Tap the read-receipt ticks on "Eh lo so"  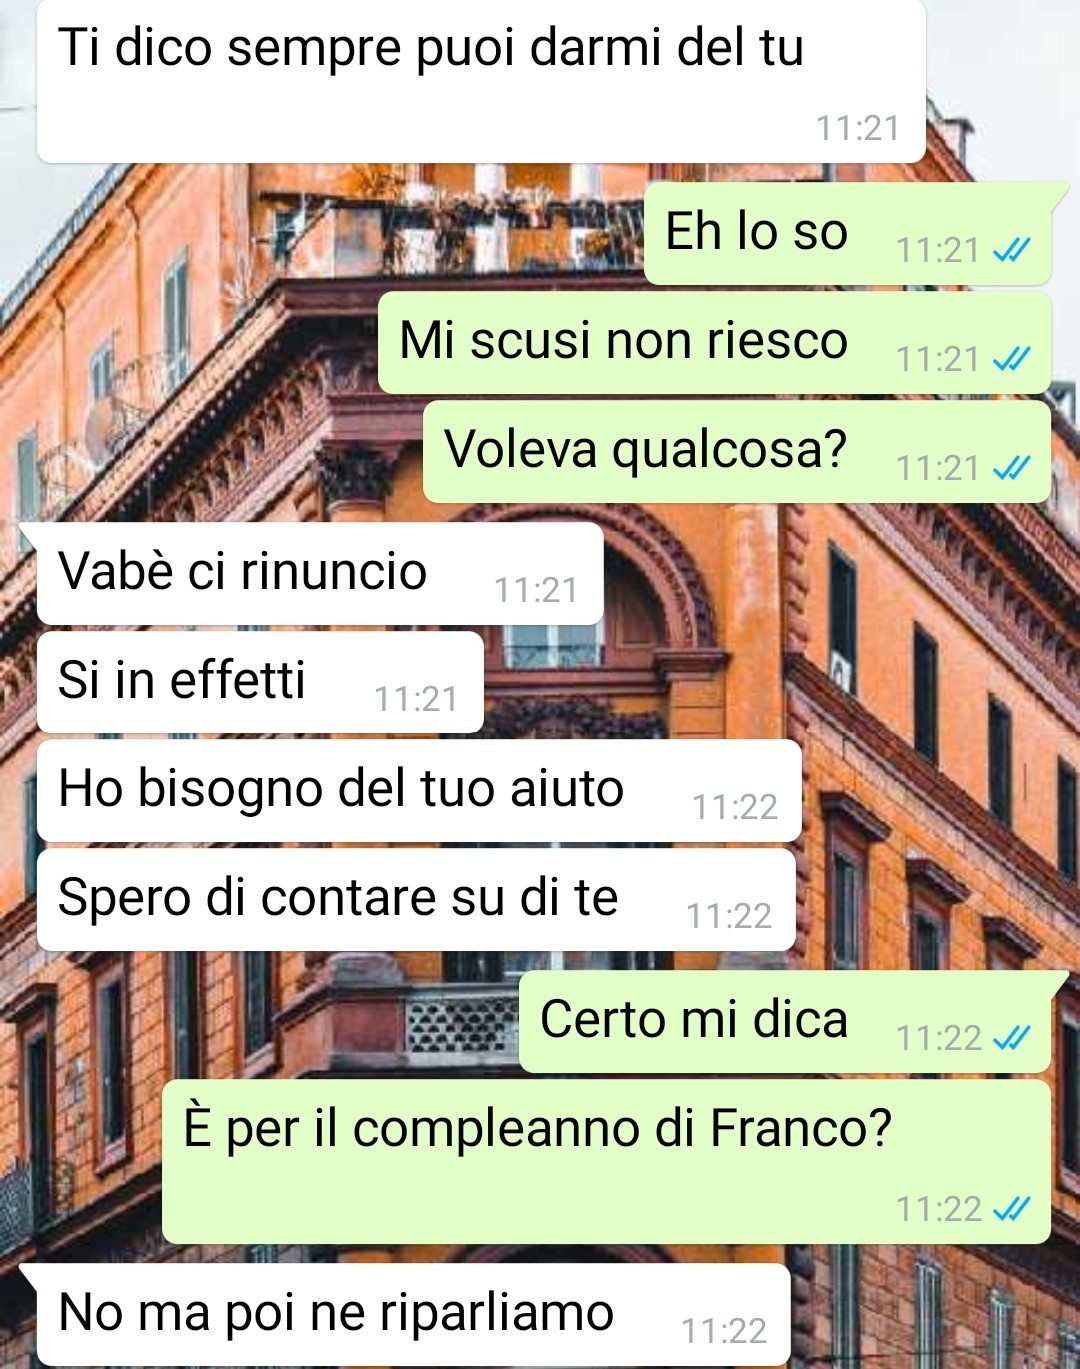(1011, 250)
